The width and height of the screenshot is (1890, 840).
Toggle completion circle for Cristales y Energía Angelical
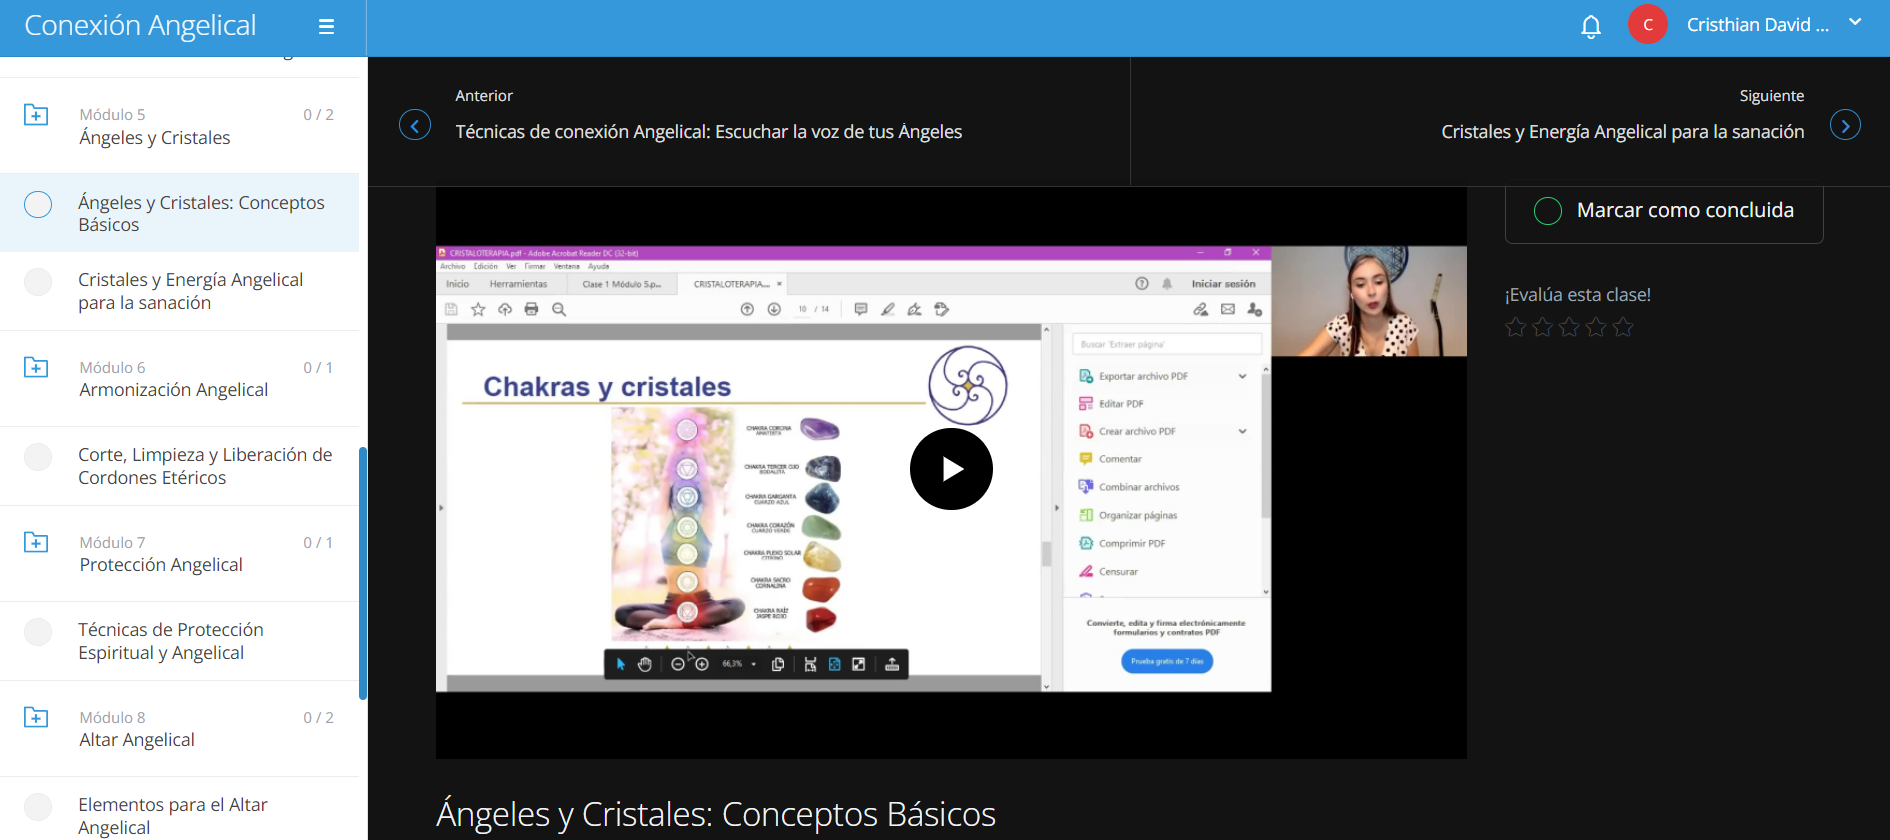pos(38,282)
